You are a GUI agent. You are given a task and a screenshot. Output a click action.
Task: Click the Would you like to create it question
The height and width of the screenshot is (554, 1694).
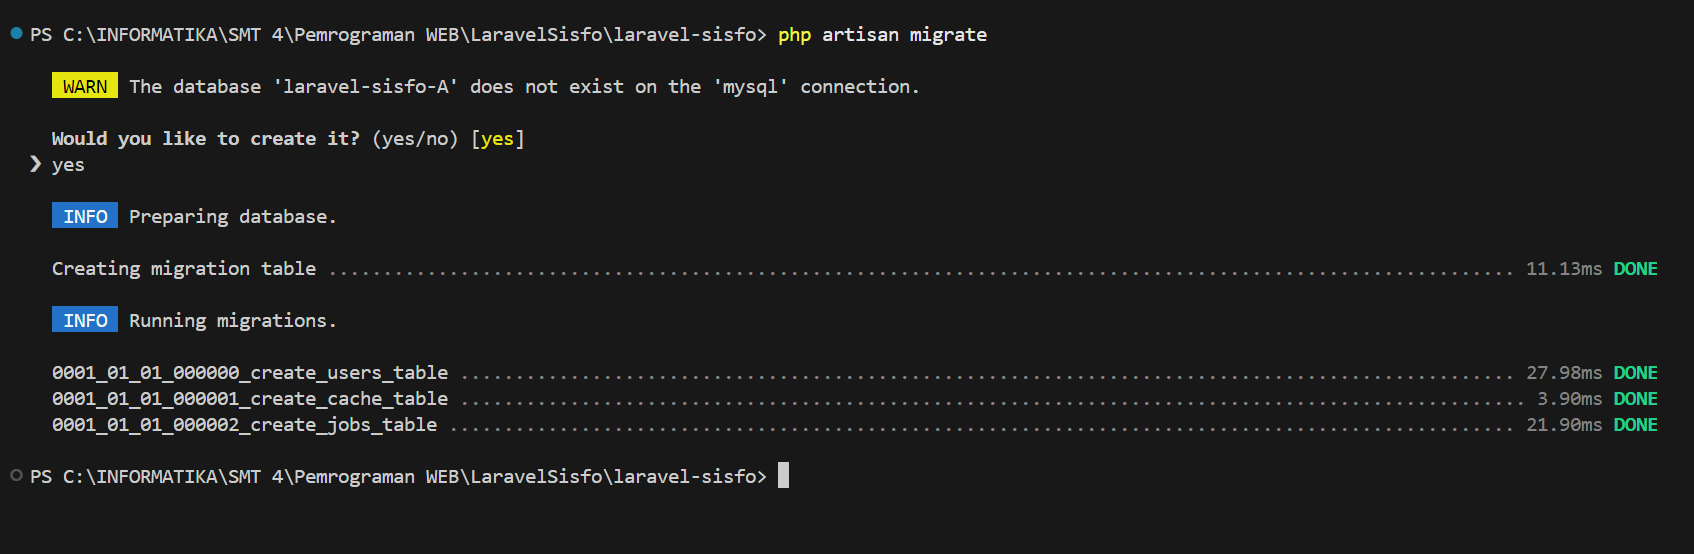(205, 138)
